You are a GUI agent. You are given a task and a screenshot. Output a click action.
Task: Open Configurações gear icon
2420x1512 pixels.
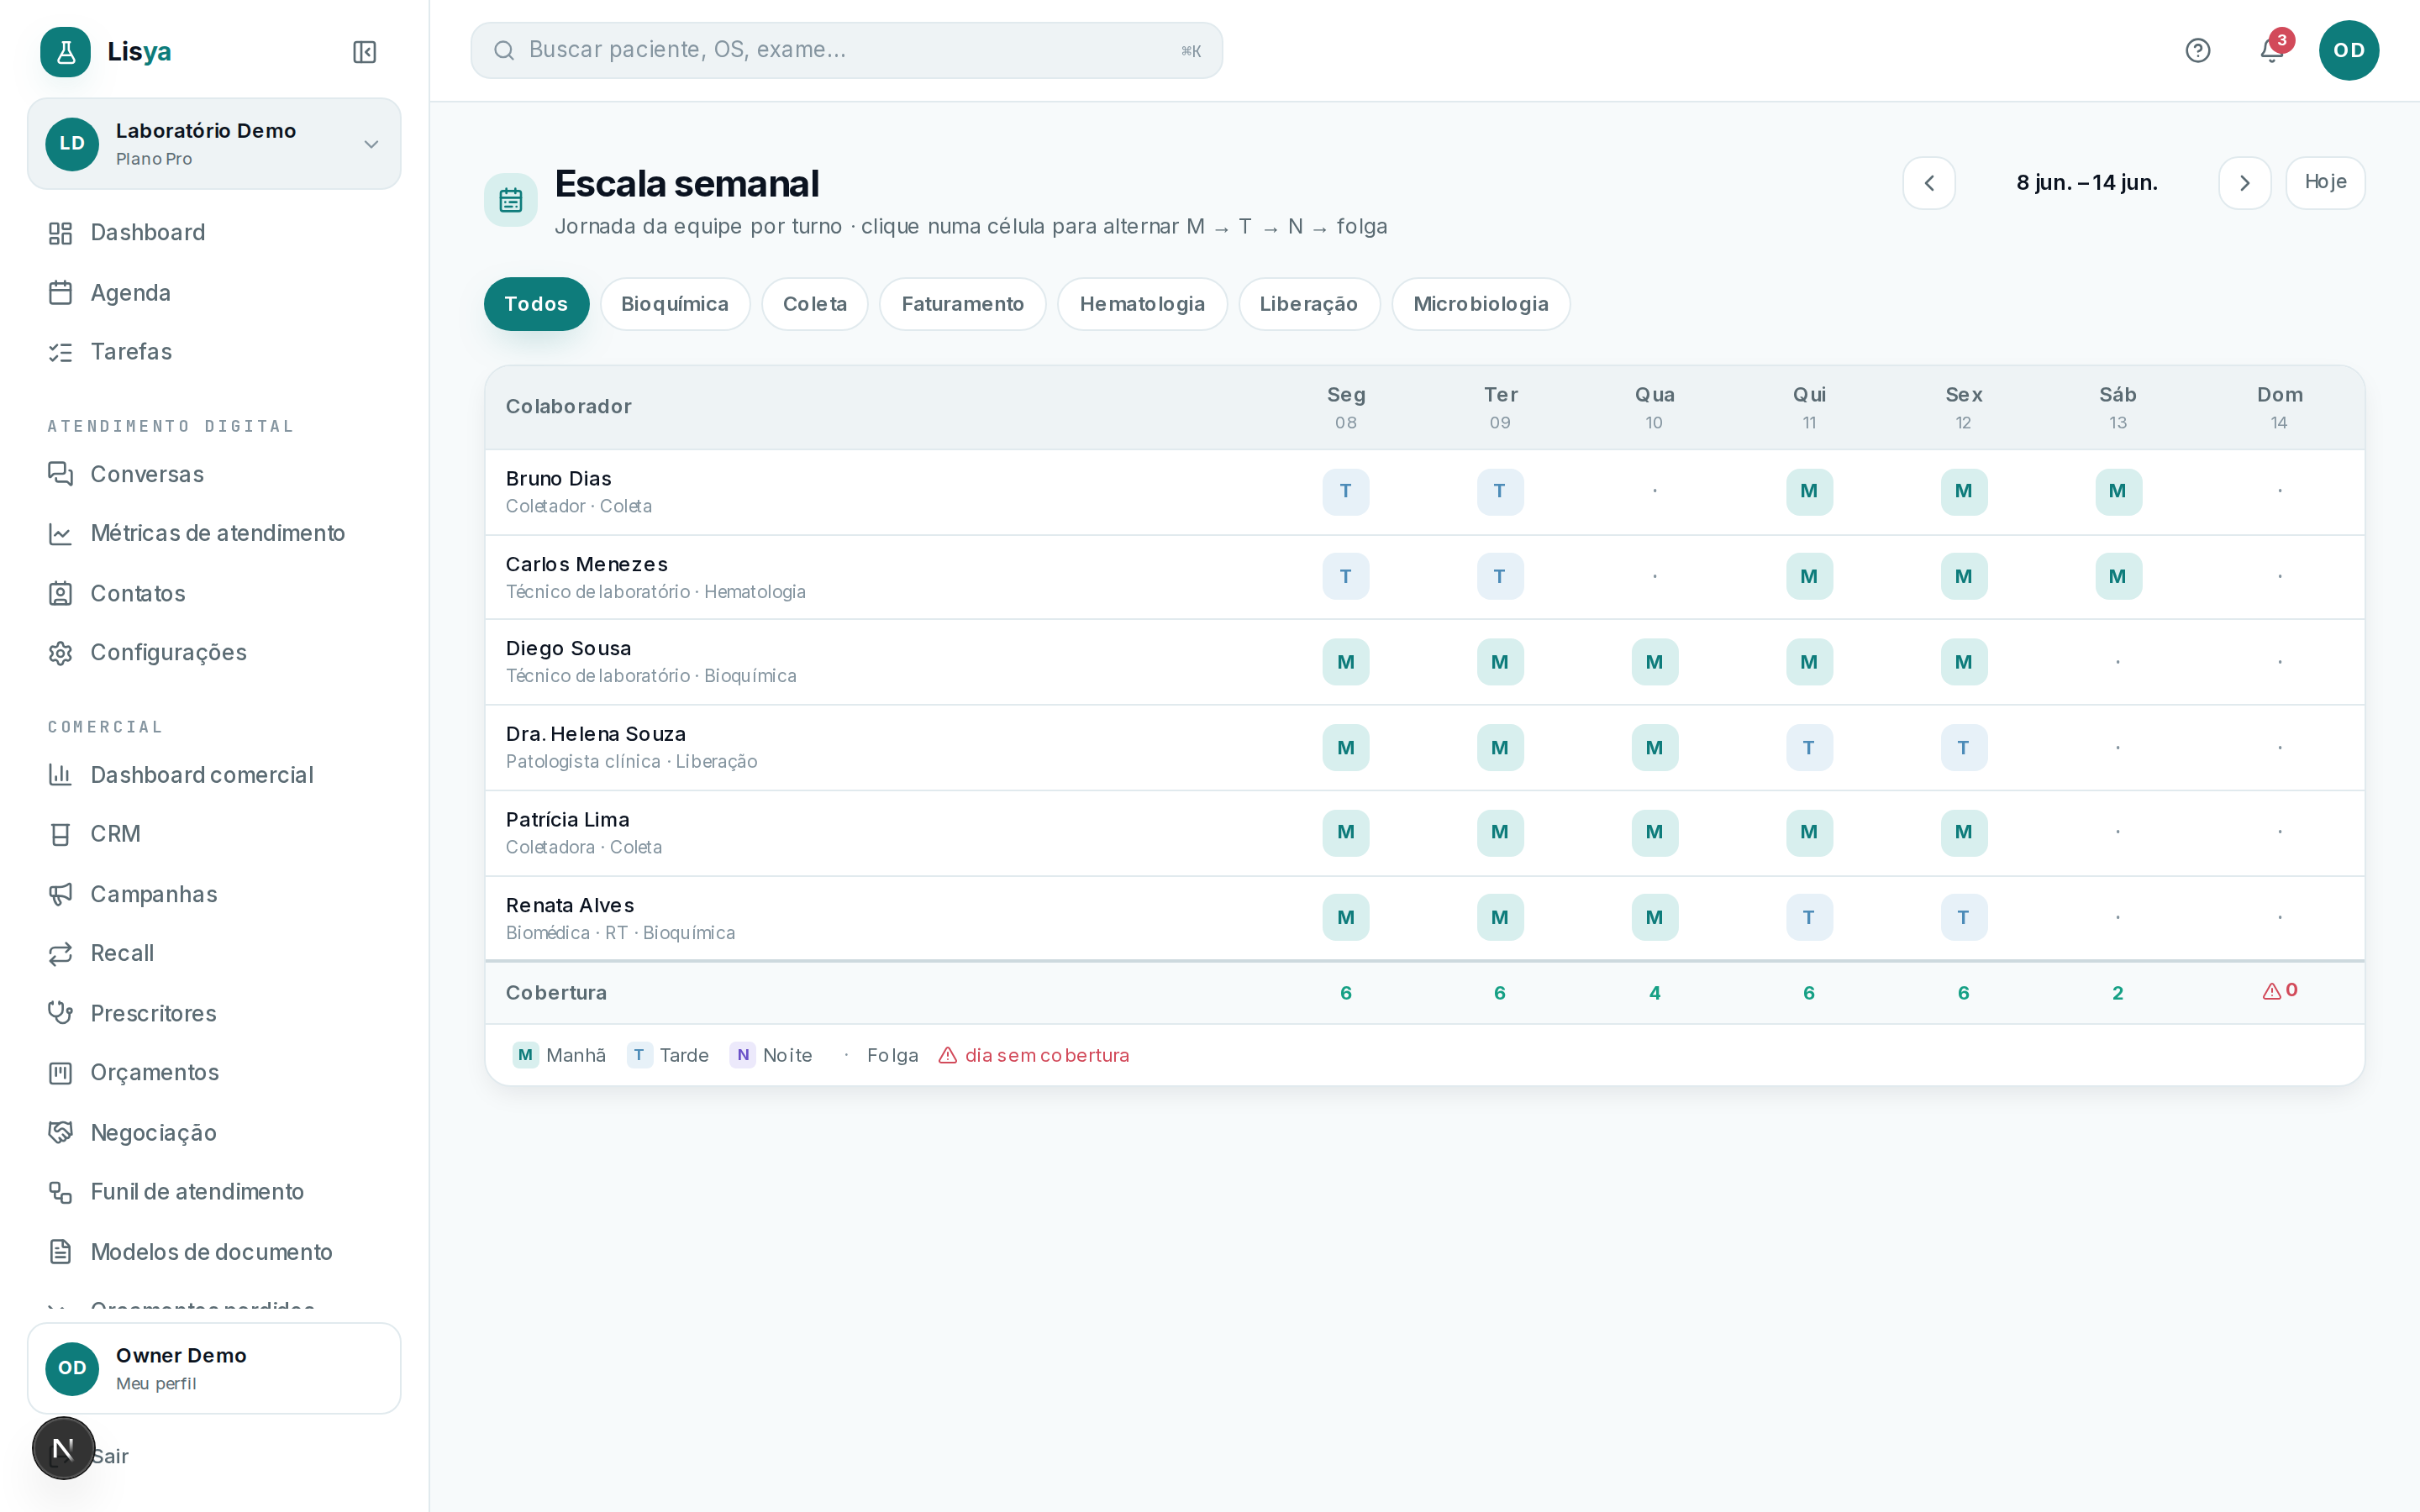pyautogui.click(x=60, y=653)
